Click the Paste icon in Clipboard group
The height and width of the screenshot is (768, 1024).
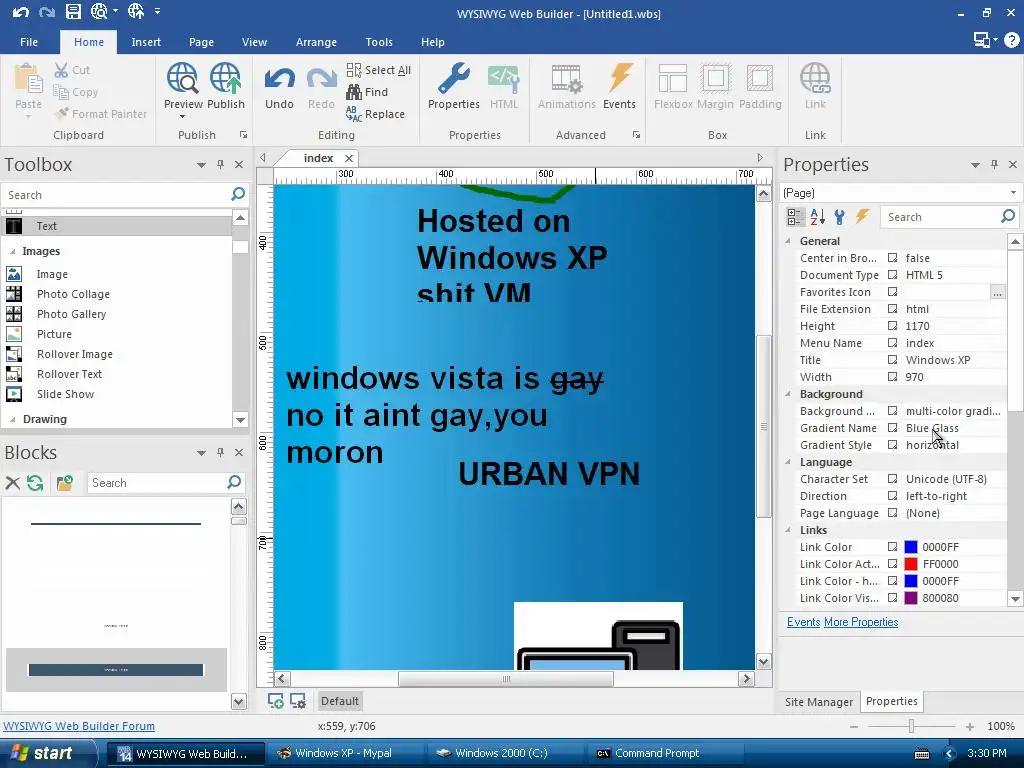tap(28, 80)
